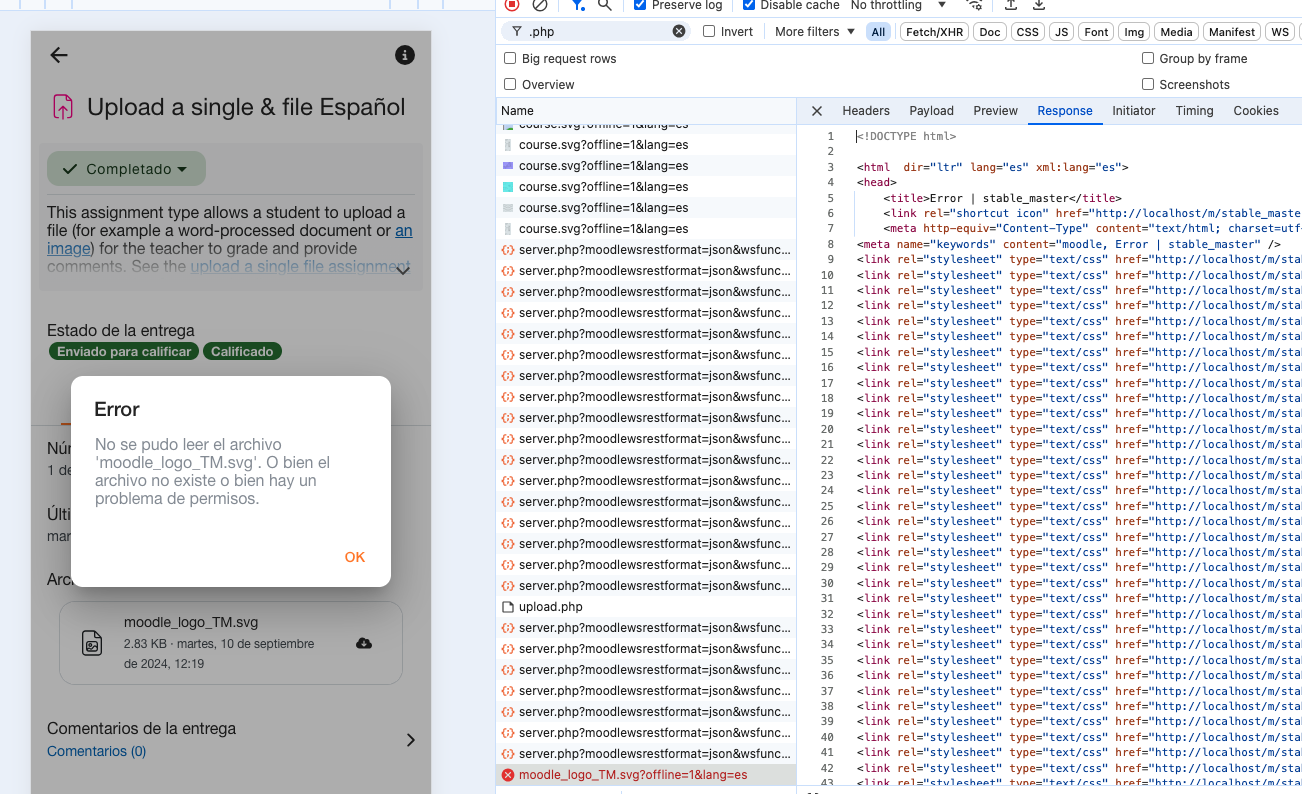Viewport: 1302px width, 794px height.
Task: Switch to the Timing tab
Action: [1194, 111]
